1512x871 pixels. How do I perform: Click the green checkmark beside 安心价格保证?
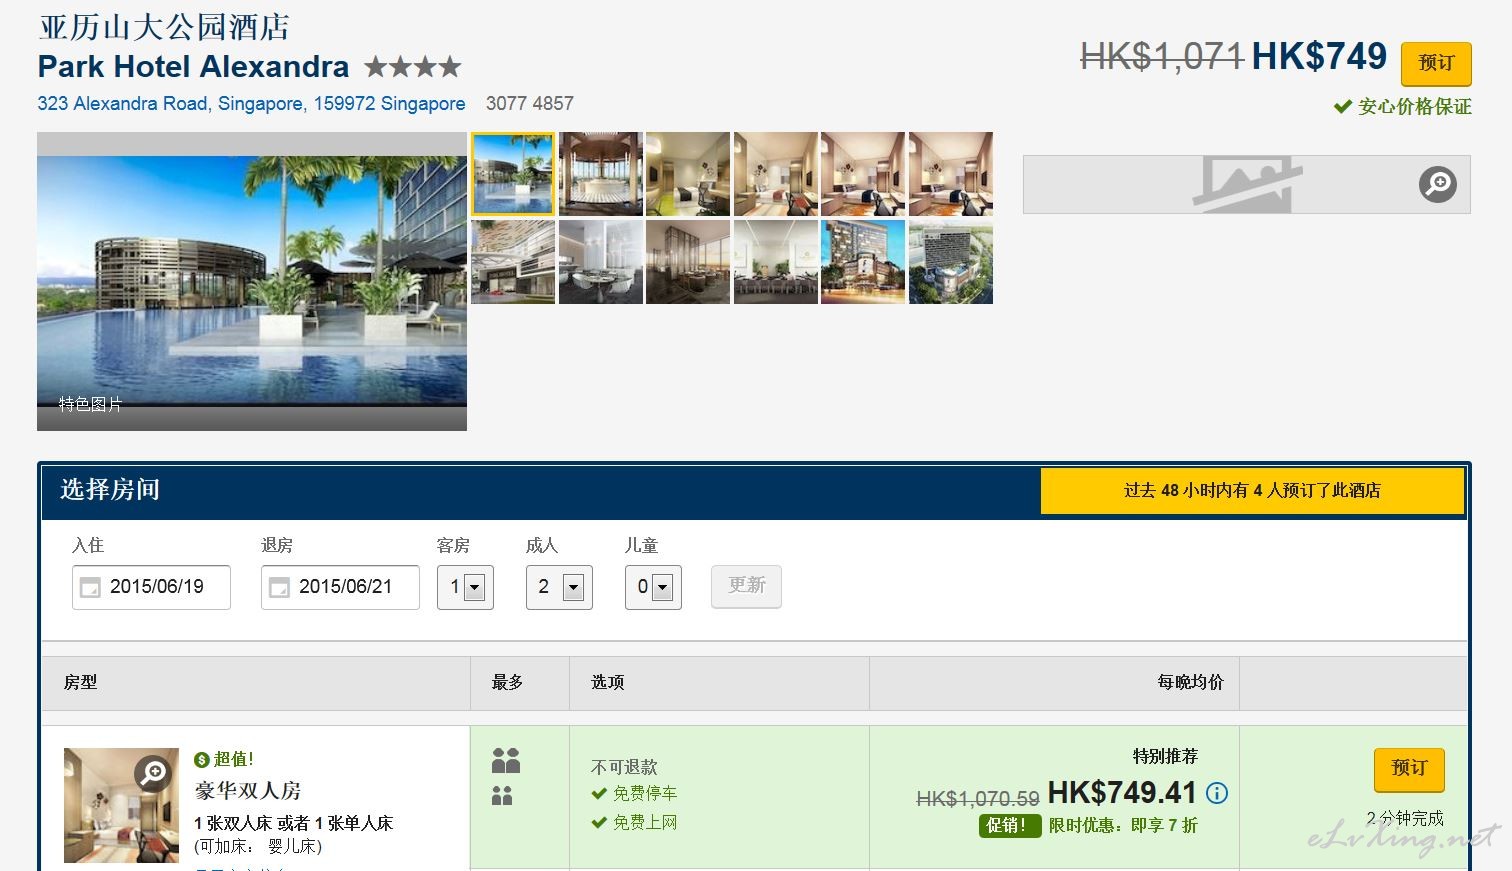coord(1343,106)
